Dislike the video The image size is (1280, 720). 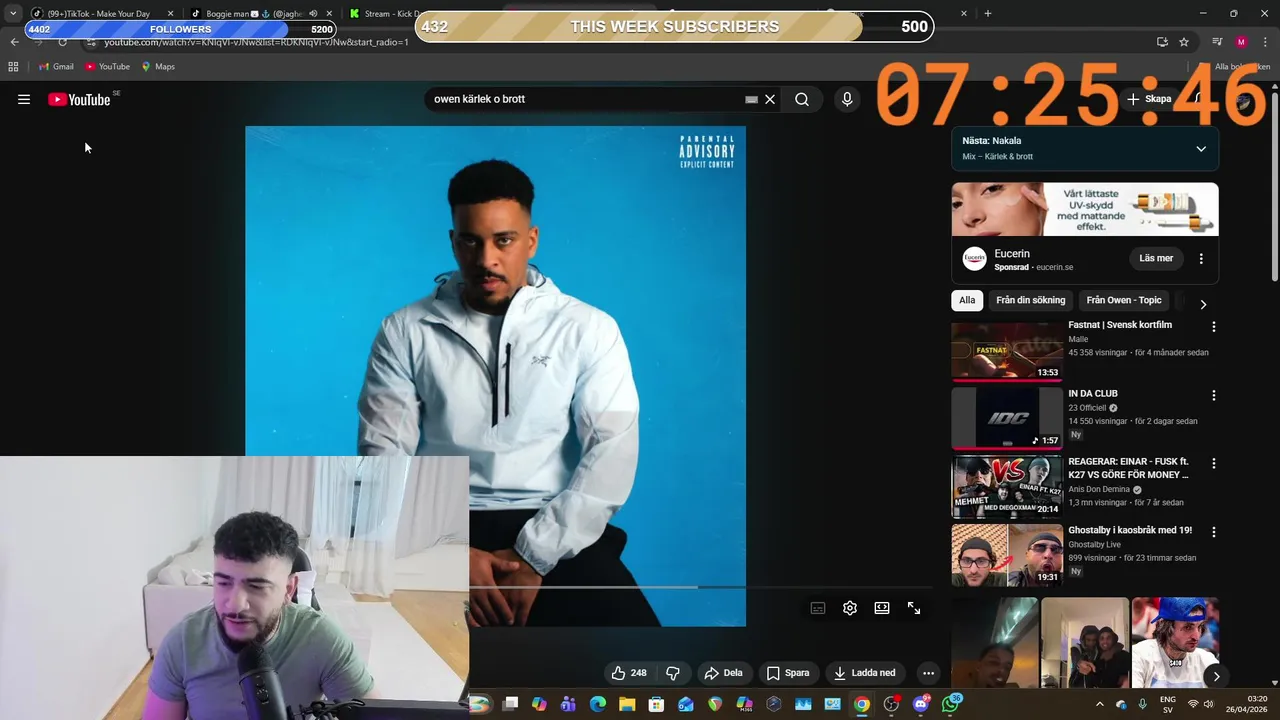coord(673,673)
